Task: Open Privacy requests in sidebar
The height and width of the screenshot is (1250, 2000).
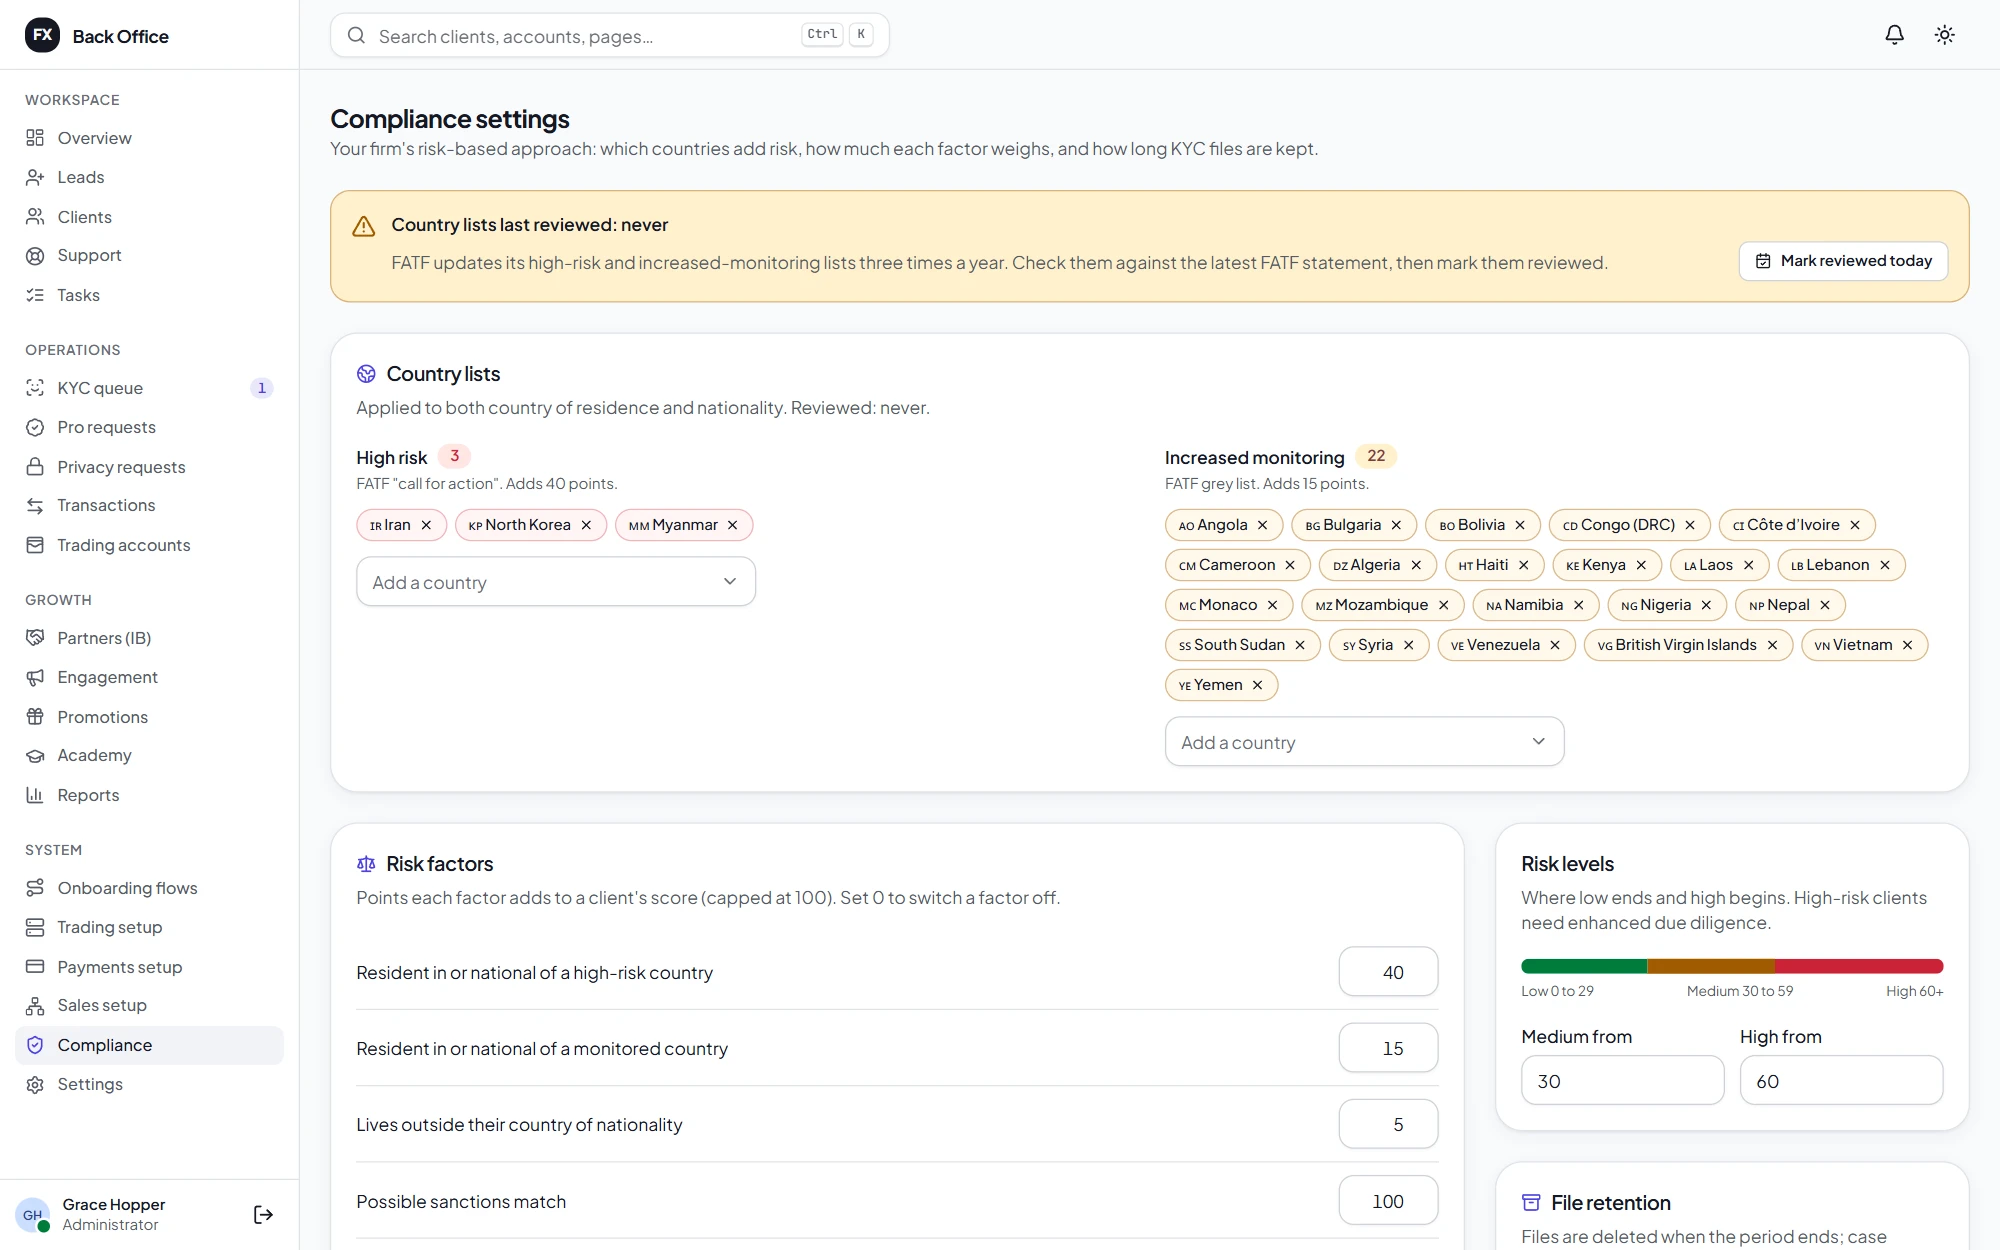Action: [149, 467]
